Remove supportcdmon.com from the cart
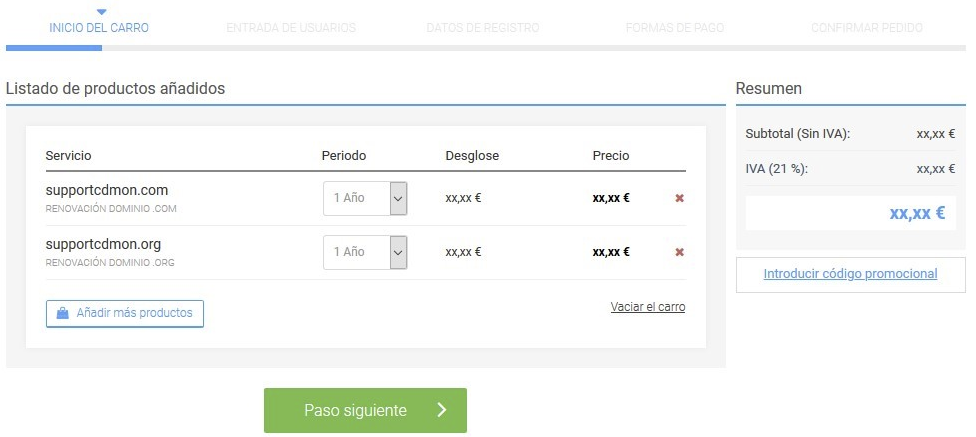 [680, 199]
